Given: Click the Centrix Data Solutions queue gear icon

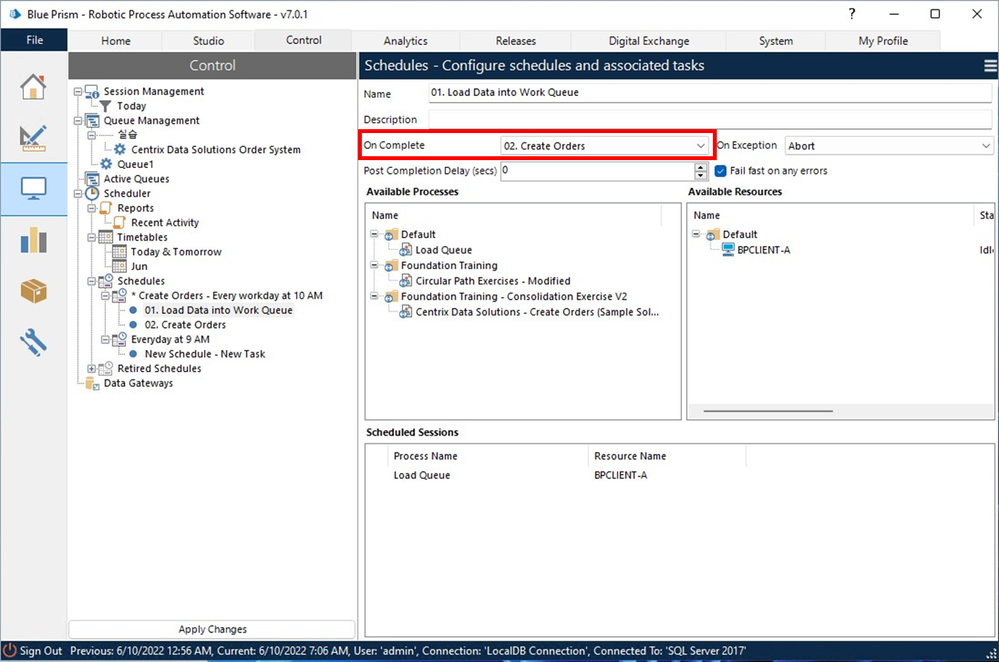Looking at the screenshot, I should (x=120, y=149).
